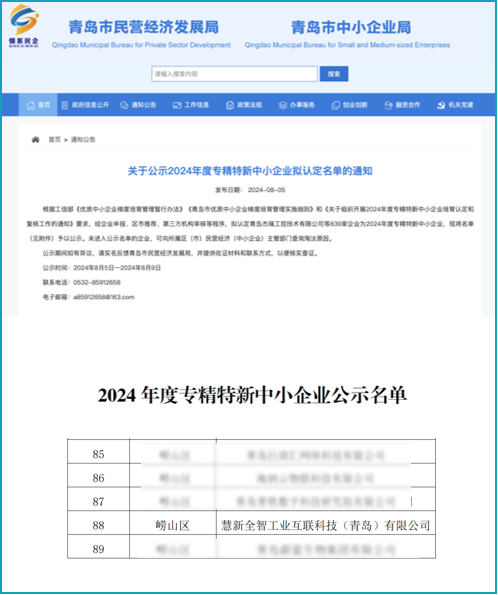Screen dimensions: 498x595
Task: Select table row number 88
Action: coord(98,525)
